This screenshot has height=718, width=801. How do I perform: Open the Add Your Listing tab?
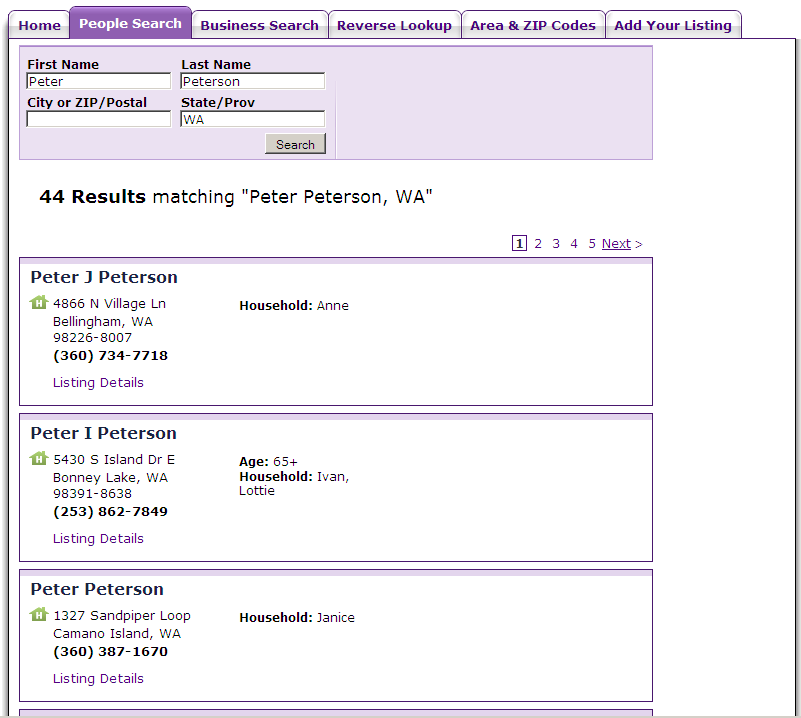[673, 25]
